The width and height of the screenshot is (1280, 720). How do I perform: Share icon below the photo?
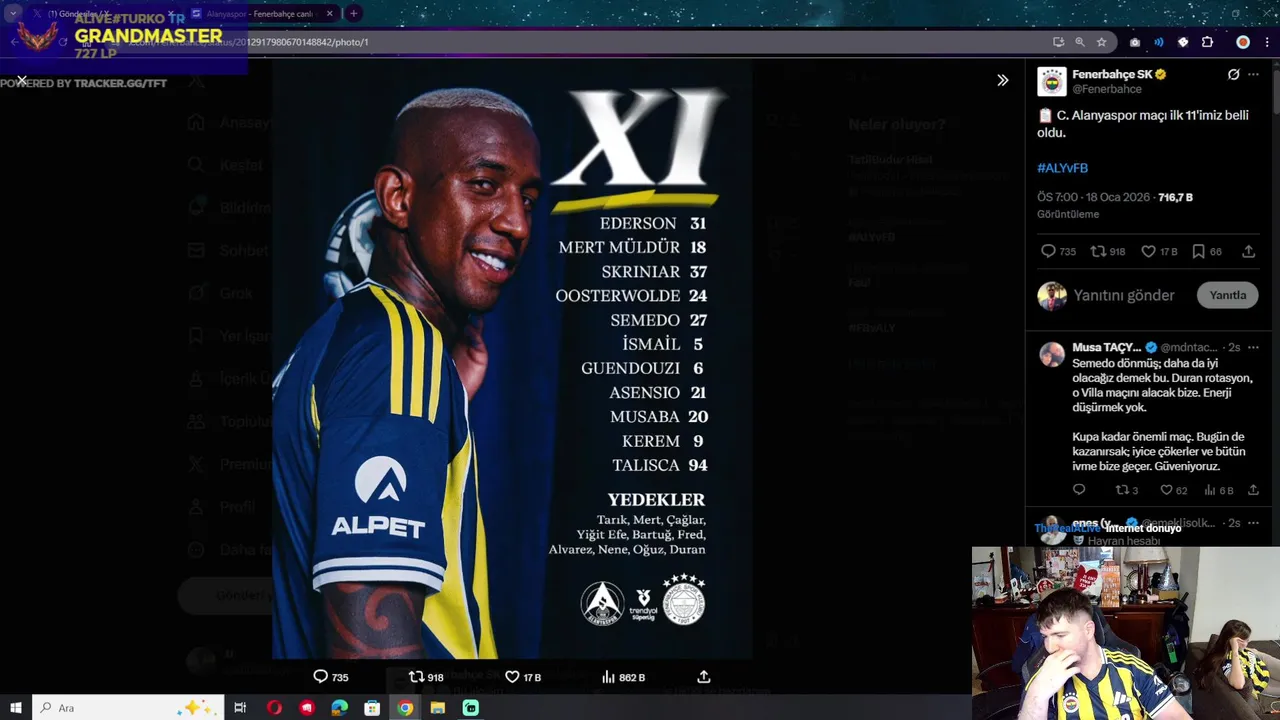pos(704,677)
